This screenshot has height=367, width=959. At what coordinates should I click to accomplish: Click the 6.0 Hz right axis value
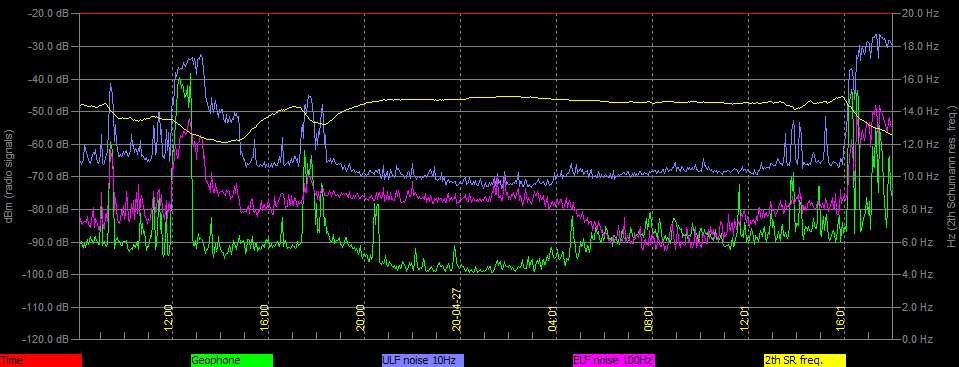pos(917,242)
